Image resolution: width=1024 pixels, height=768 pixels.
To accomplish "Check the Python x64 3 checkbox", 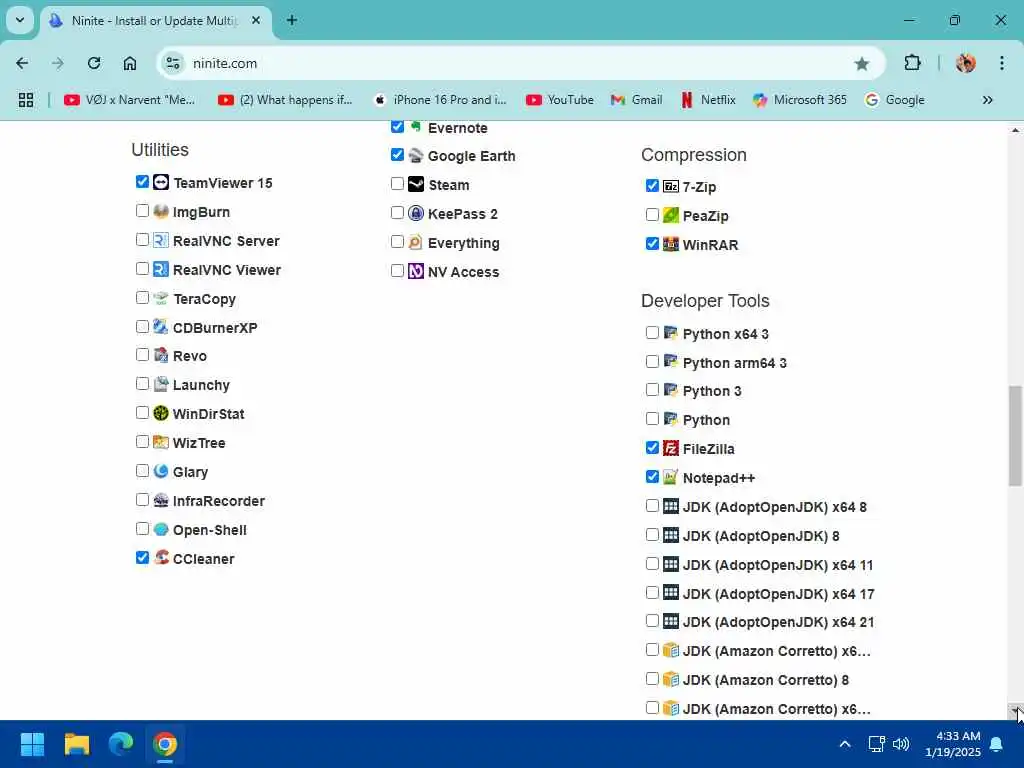I will coord(652,332).
